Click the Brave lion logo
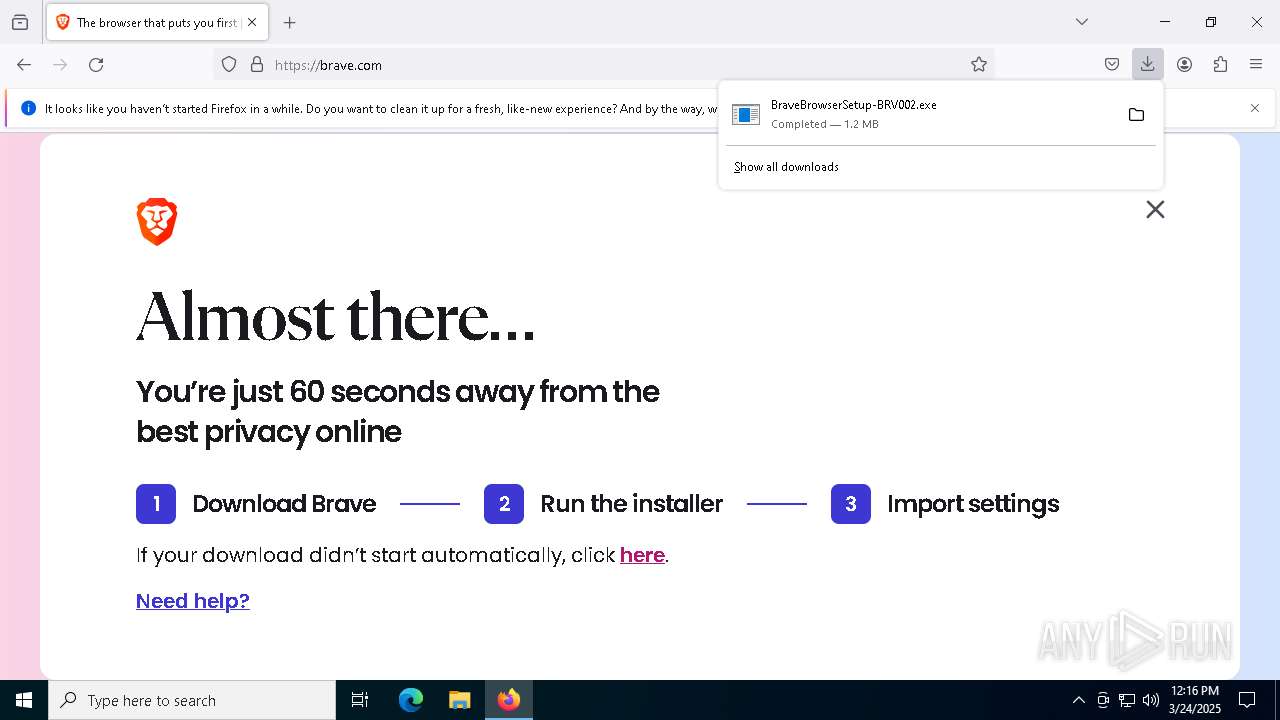Screen dimensions: 1280x720 [x=157, y=222]
